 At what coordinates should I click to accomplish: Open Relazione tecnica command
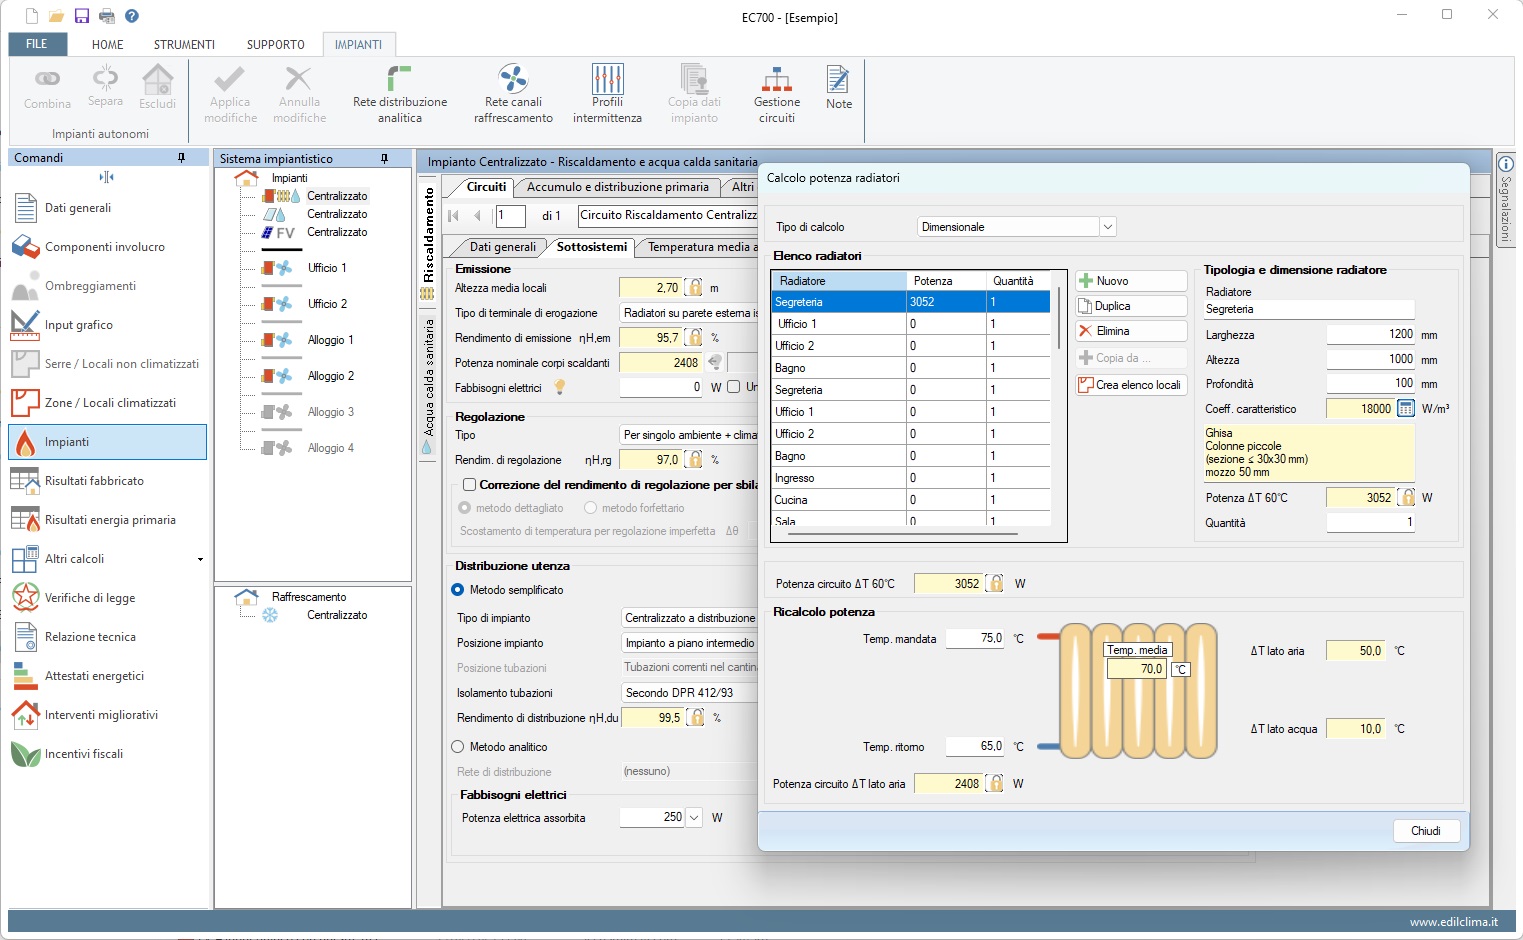click(x=108, y=637)
